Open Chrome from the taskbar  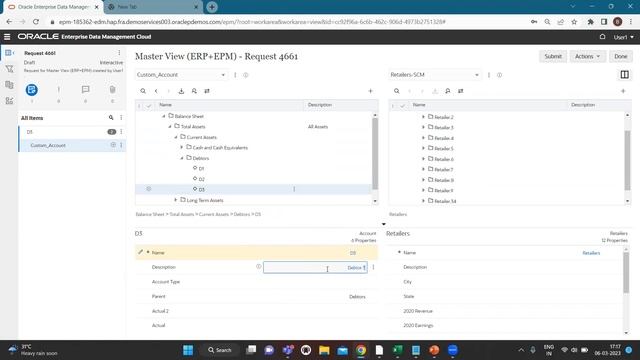click(361, 350)
